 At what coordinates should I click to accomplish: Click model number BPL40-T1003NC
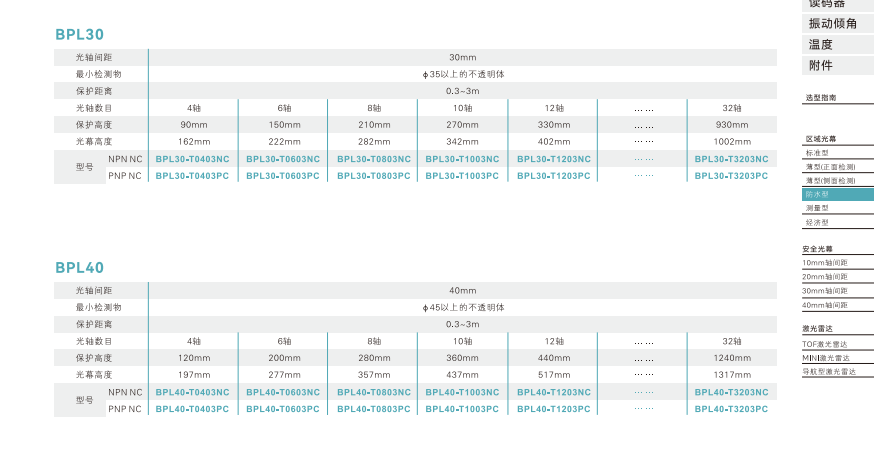pos(463,392)
